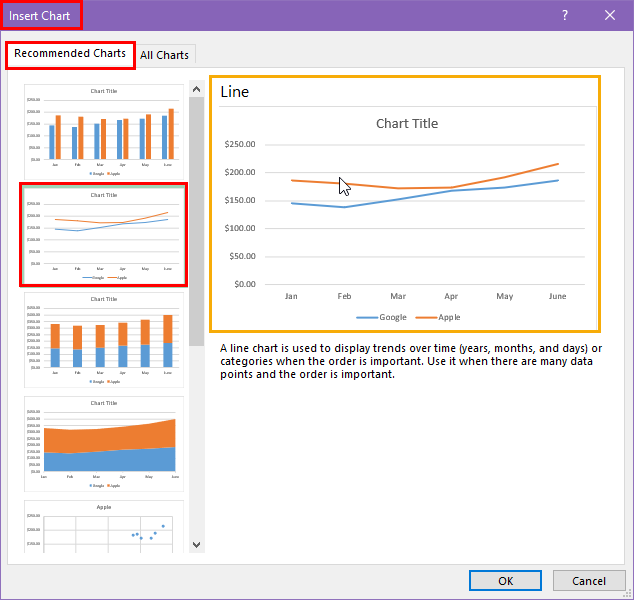The width and height of the screenshot is (634, 600).
Task: Click the Cancel button
Action: [x=589, y=581]
